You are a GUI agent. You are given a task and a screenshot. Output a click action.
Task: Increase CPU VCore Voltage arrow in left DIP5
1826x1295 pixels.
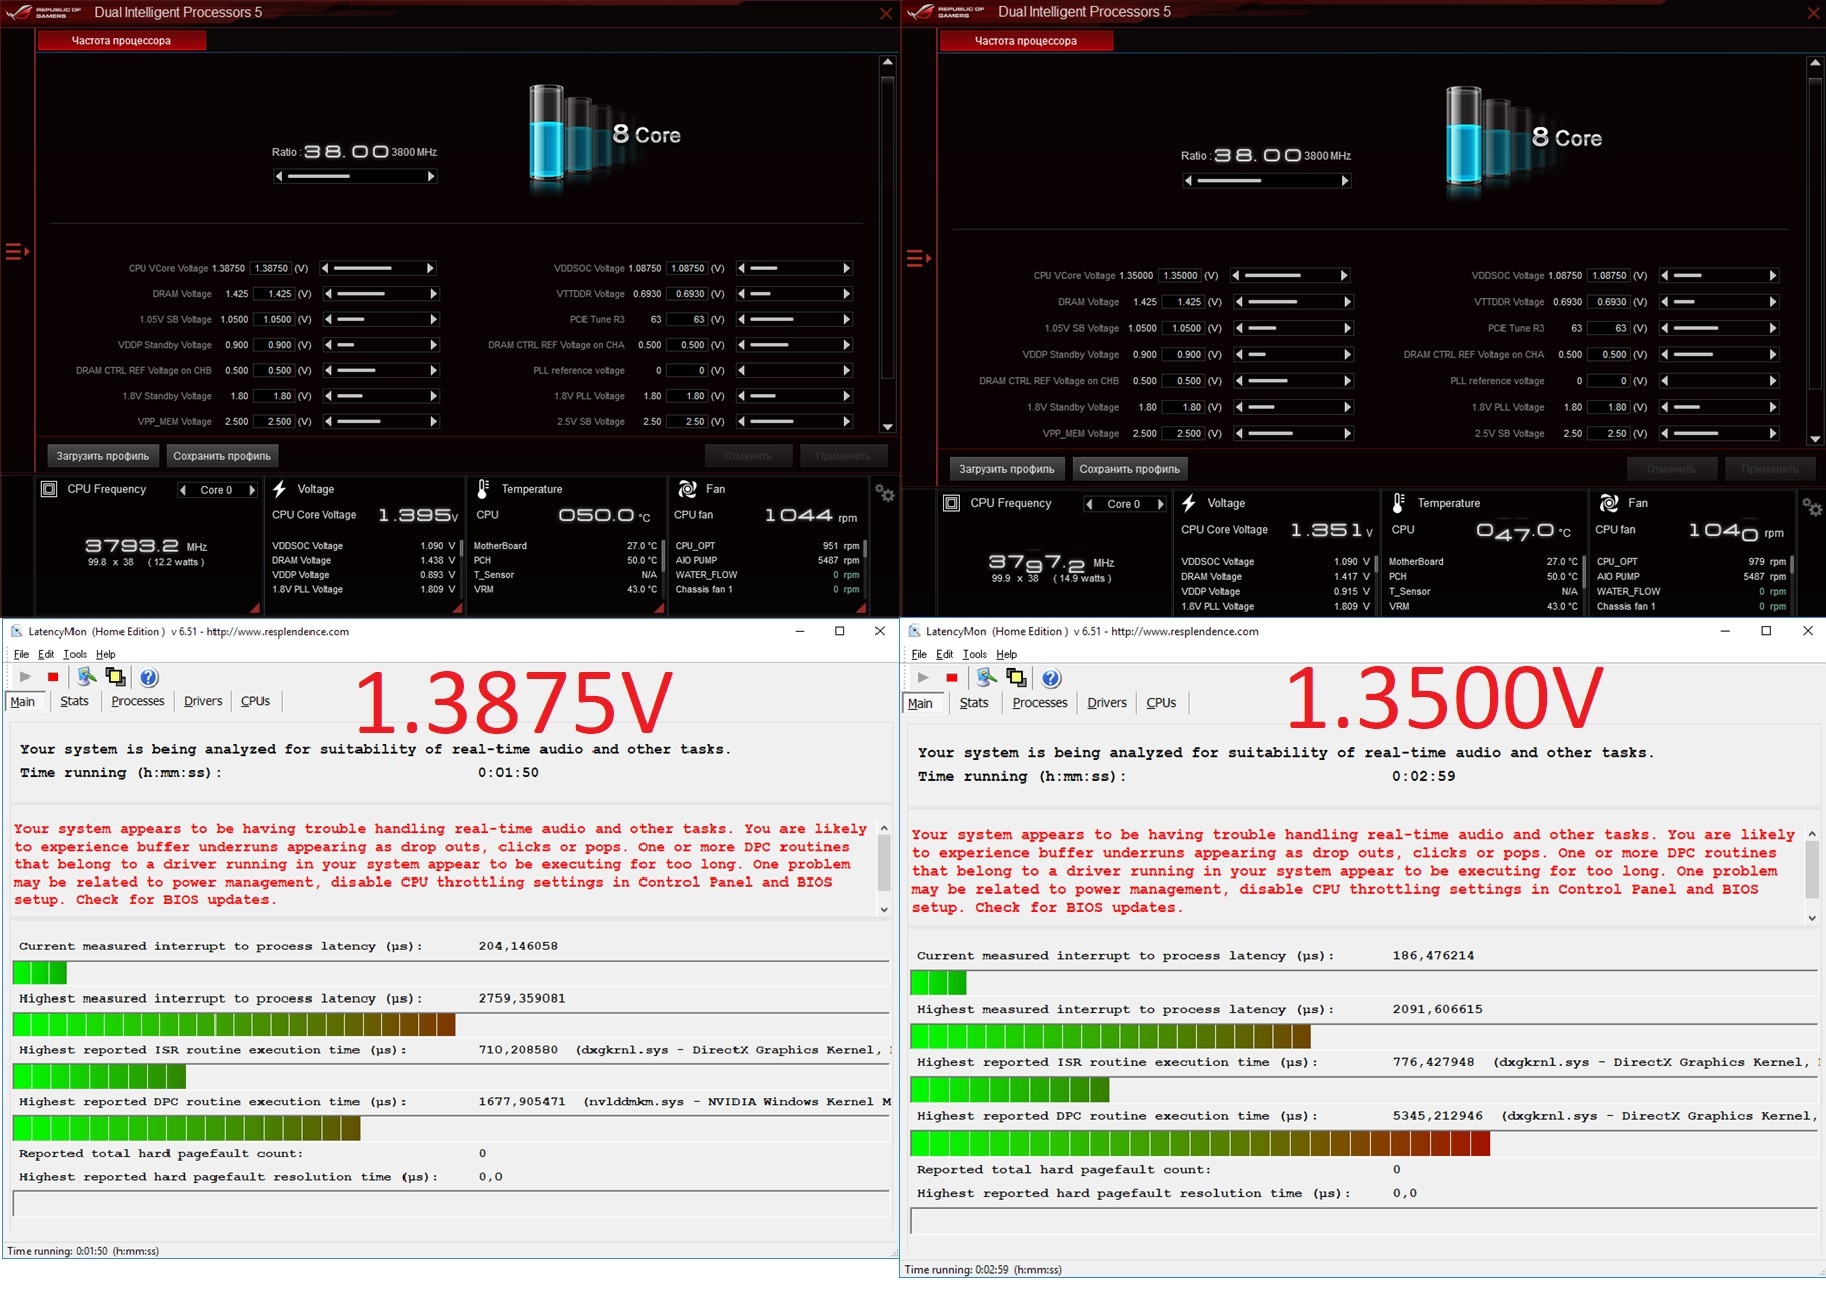pyautogui.click(x=430, y=268)
